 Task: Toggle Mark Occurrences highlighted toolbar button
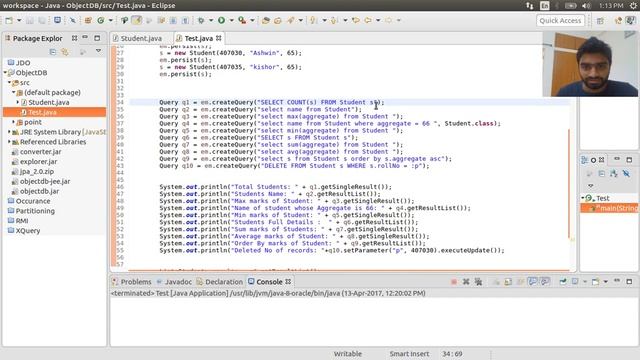click(x=137, y=20)
